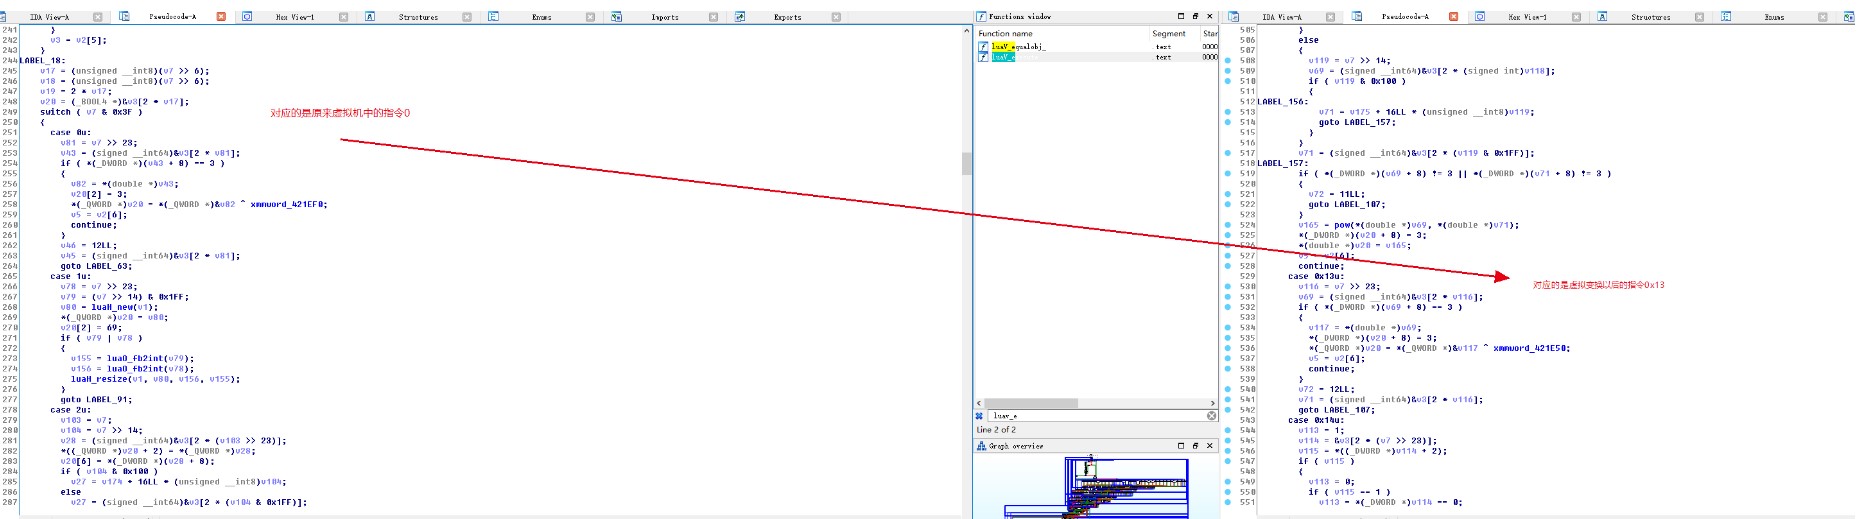This screenshot has width=1861, height=519.
Task: Toggle breakpoint dot on line 519
Action: [x=1228, y=174]
